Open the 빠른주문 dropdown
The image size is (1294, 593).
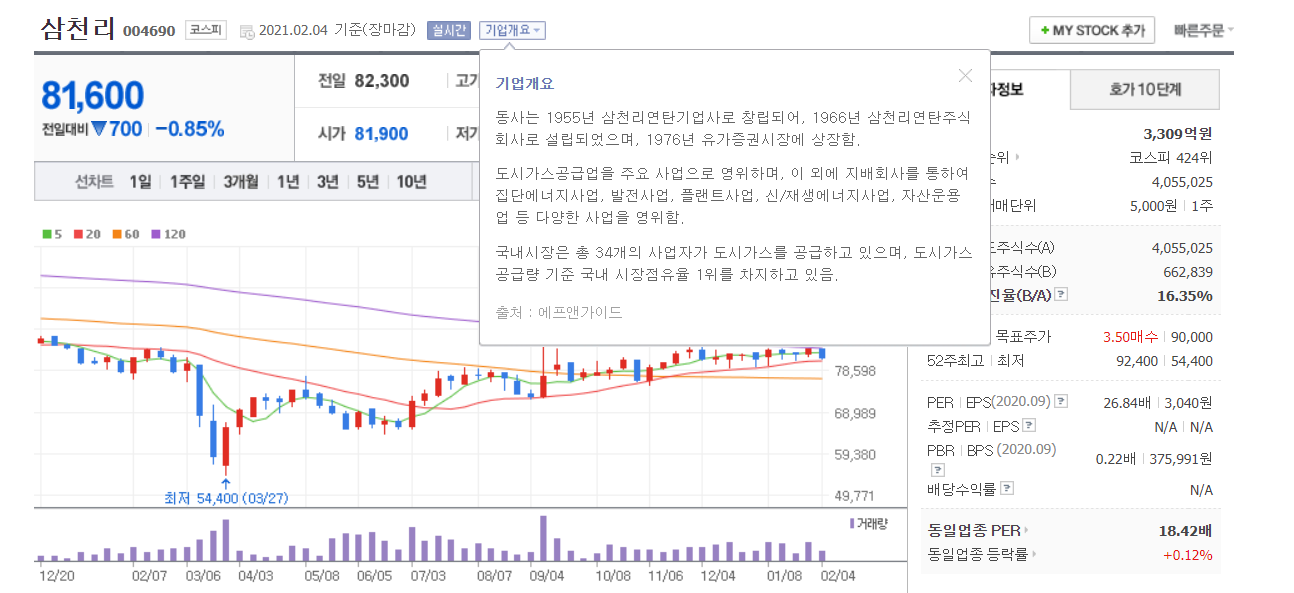point(1204,31)
